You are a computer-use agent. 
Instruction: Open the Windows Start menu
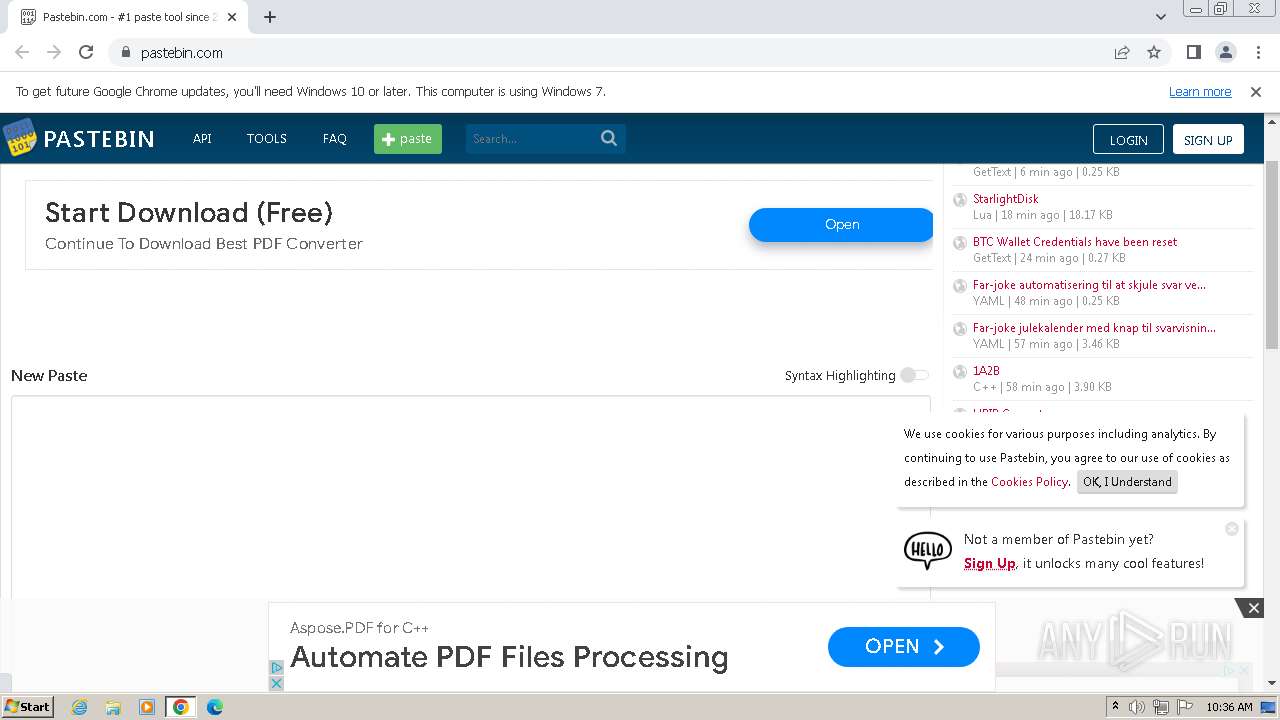[x=27, y=707]
